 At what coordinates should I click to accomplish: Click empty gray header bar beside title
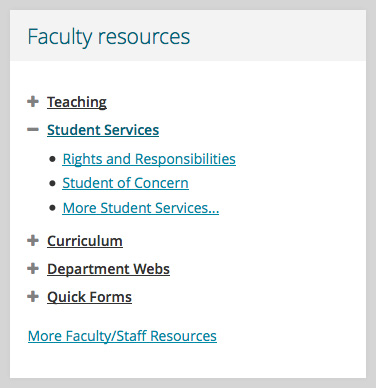[x=277, y=36]
